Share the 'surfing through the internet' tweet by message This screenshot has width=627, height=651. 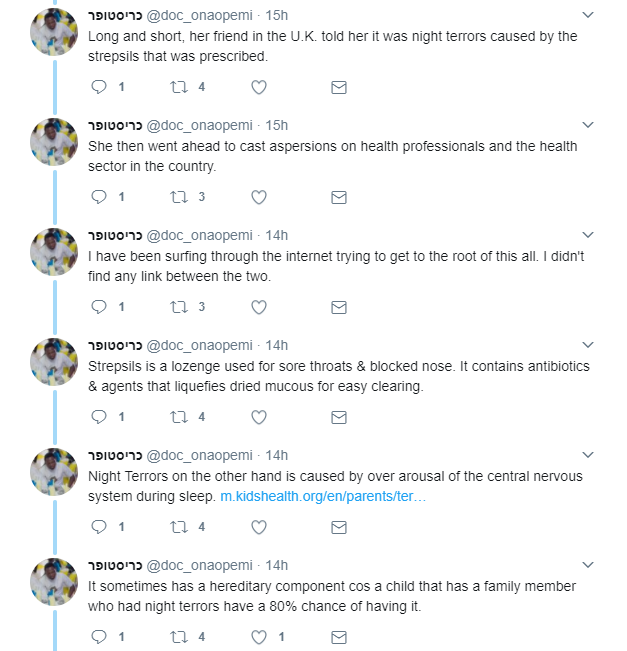click(339, 307)
